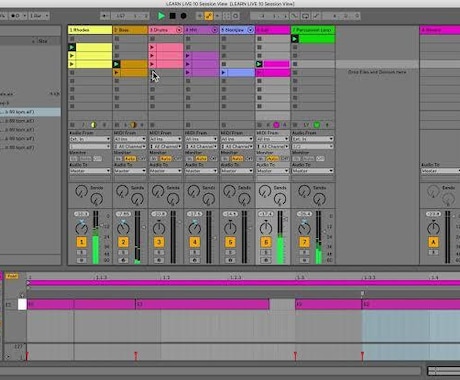Unfold track 5 with its circle button
Viewport: 460px width, 380px height.
click(x=250, y=30)
